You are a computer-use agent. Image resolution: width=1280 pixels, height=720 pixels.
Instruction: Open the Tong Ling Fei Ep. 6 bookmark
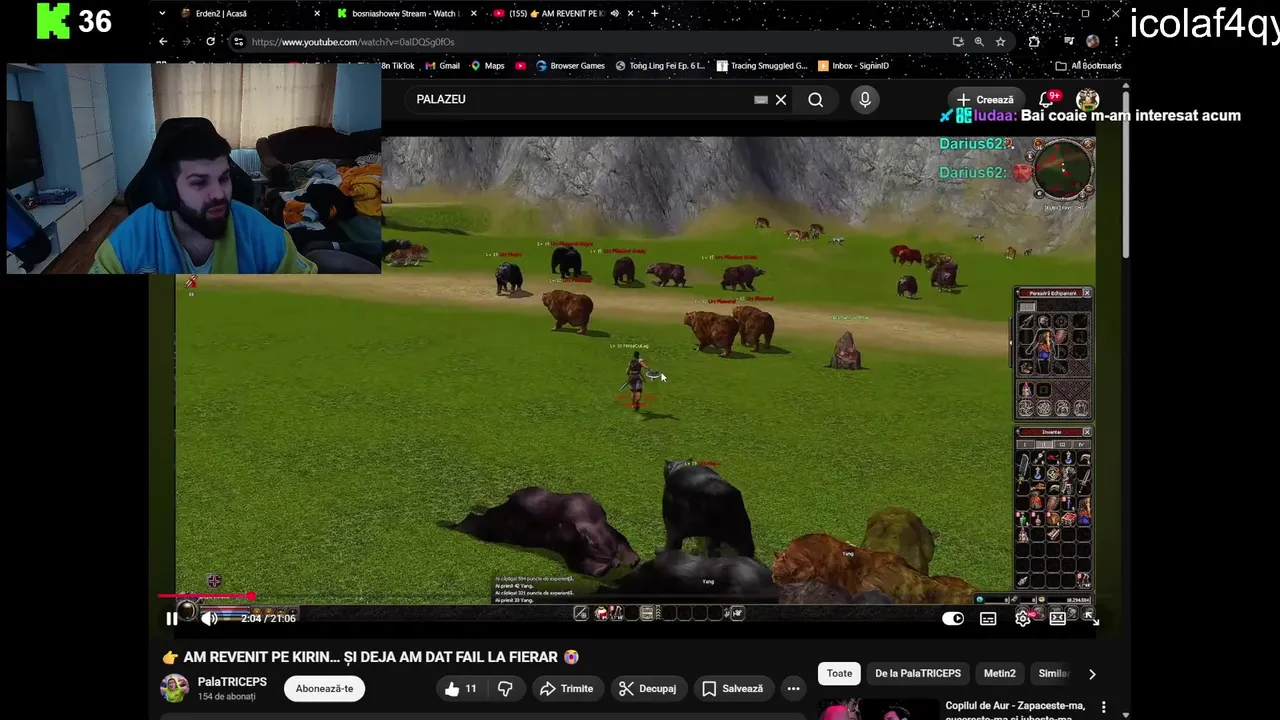[x=660, y=66]
